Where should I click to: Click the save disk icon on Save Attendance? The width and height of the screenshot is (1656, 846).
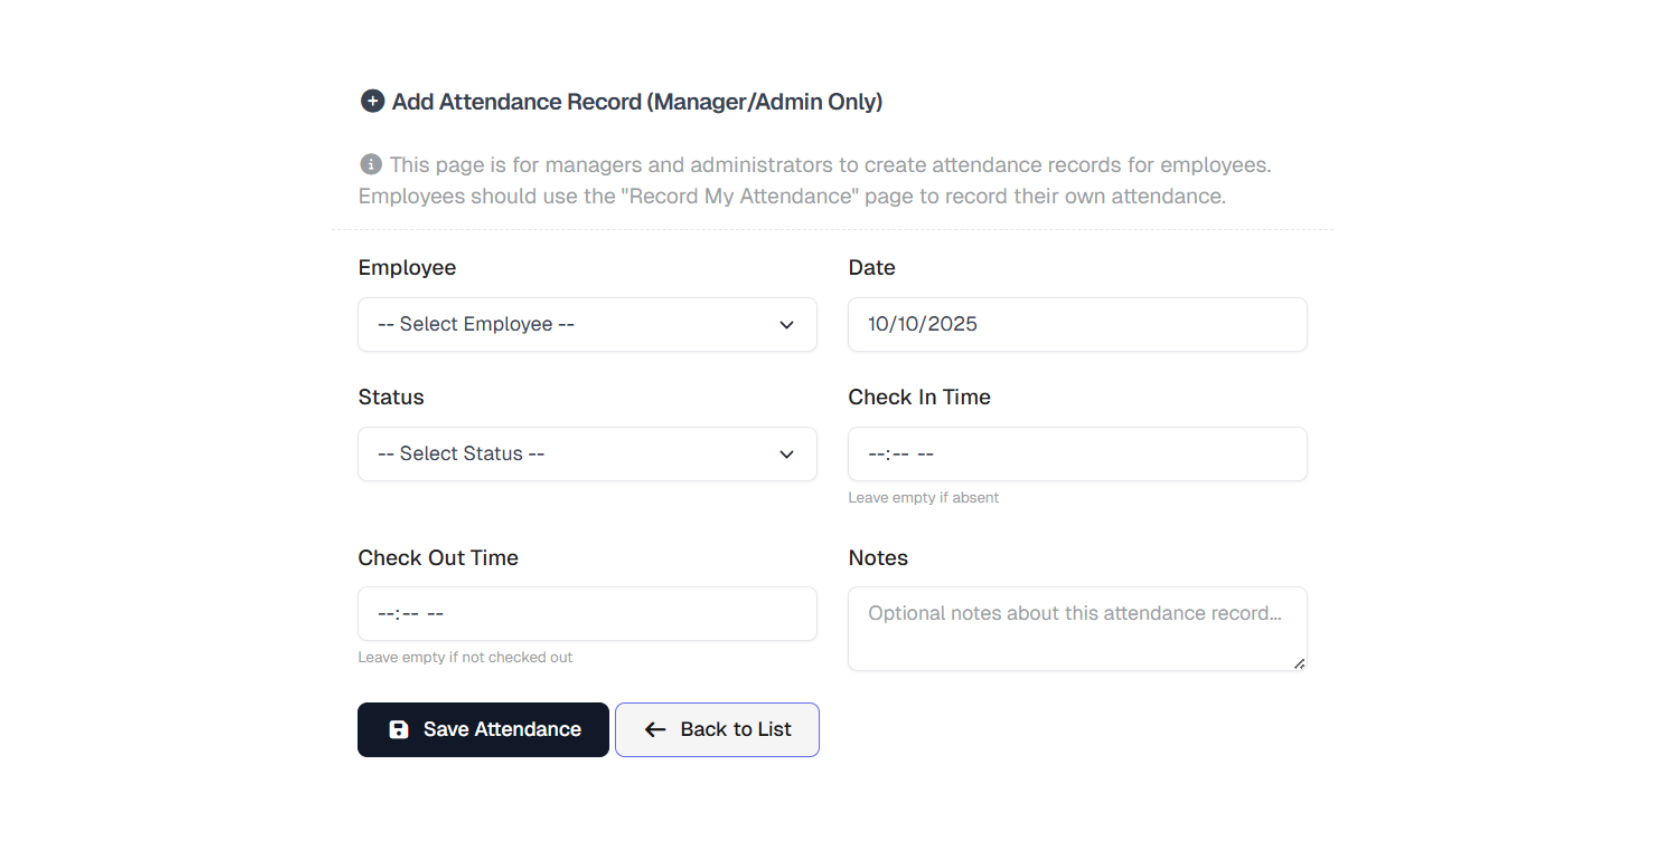click(x=400, y=730)
